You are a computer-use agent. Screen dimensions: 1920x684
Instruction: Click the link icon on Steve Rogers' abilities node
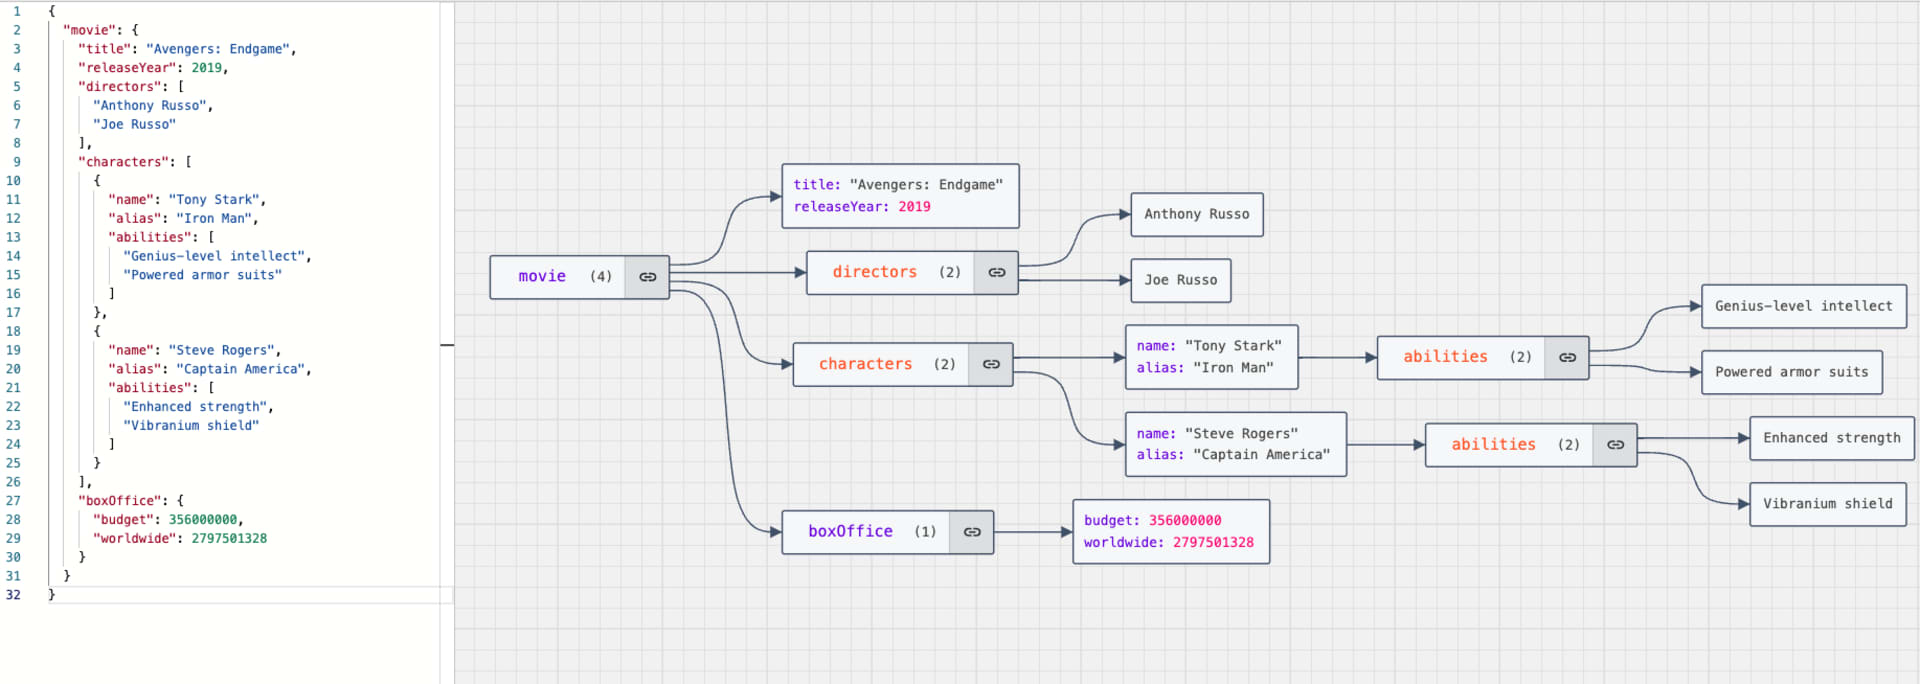click(1615, 445)
